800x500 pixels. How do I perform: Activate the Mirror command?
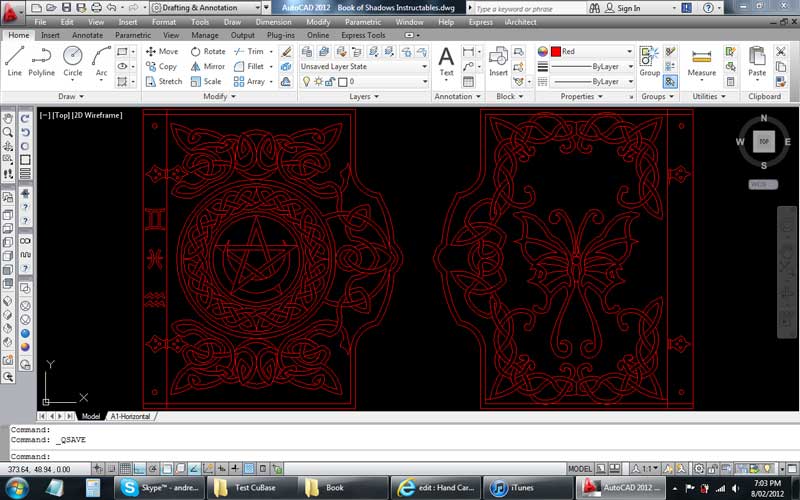pos(208,66)
